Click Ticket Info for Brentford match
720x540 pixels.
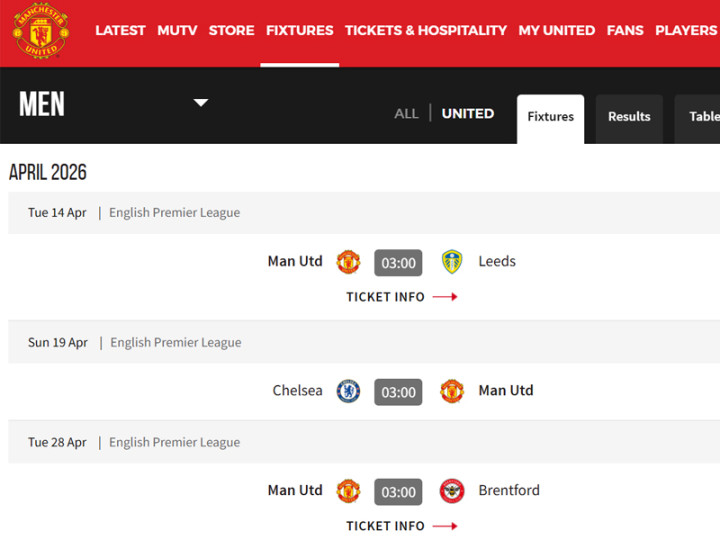[386, 526]
